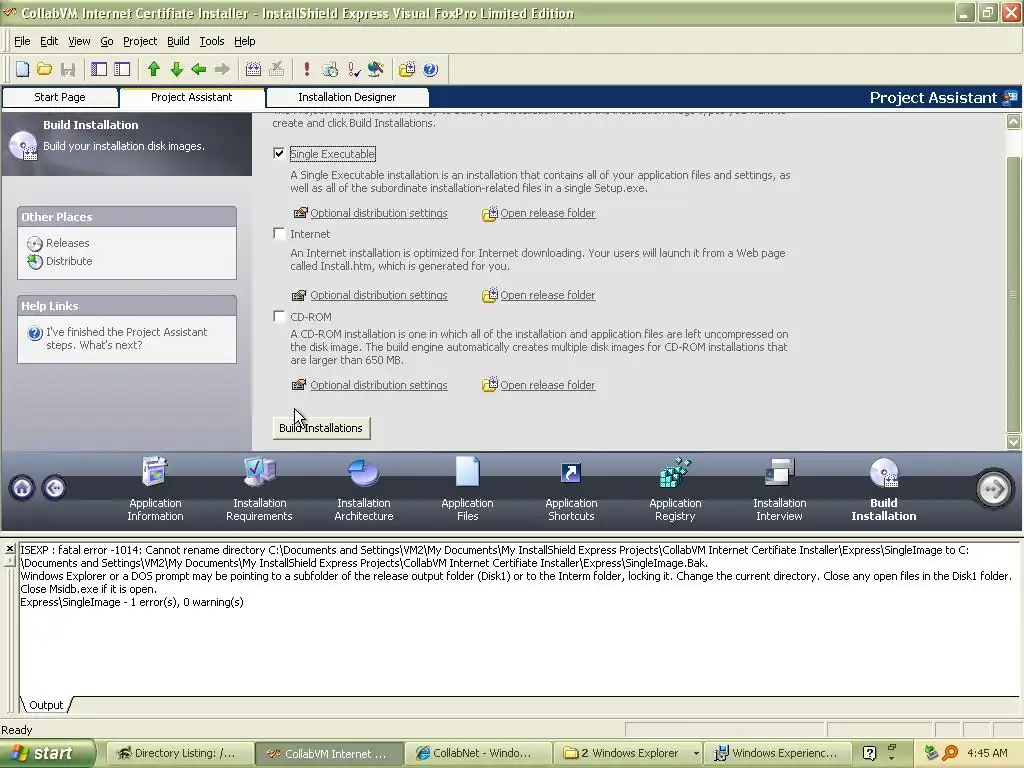Click the gray forward arrow toolbar icon
The image size is (1024, 768).
click(x=222, y=69)
